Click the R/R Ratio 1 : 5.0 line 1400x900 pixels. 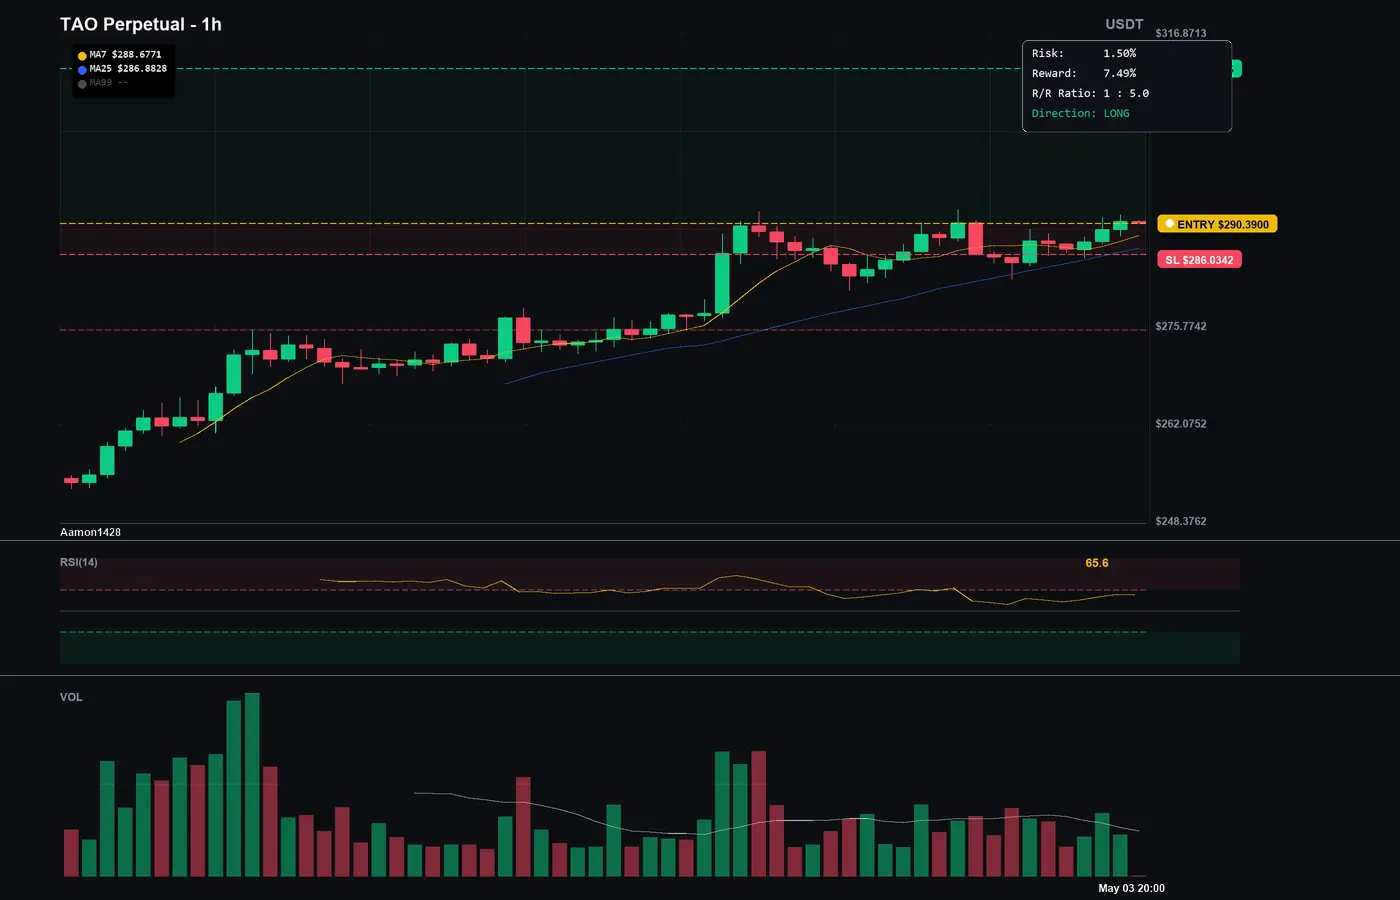1090,93
